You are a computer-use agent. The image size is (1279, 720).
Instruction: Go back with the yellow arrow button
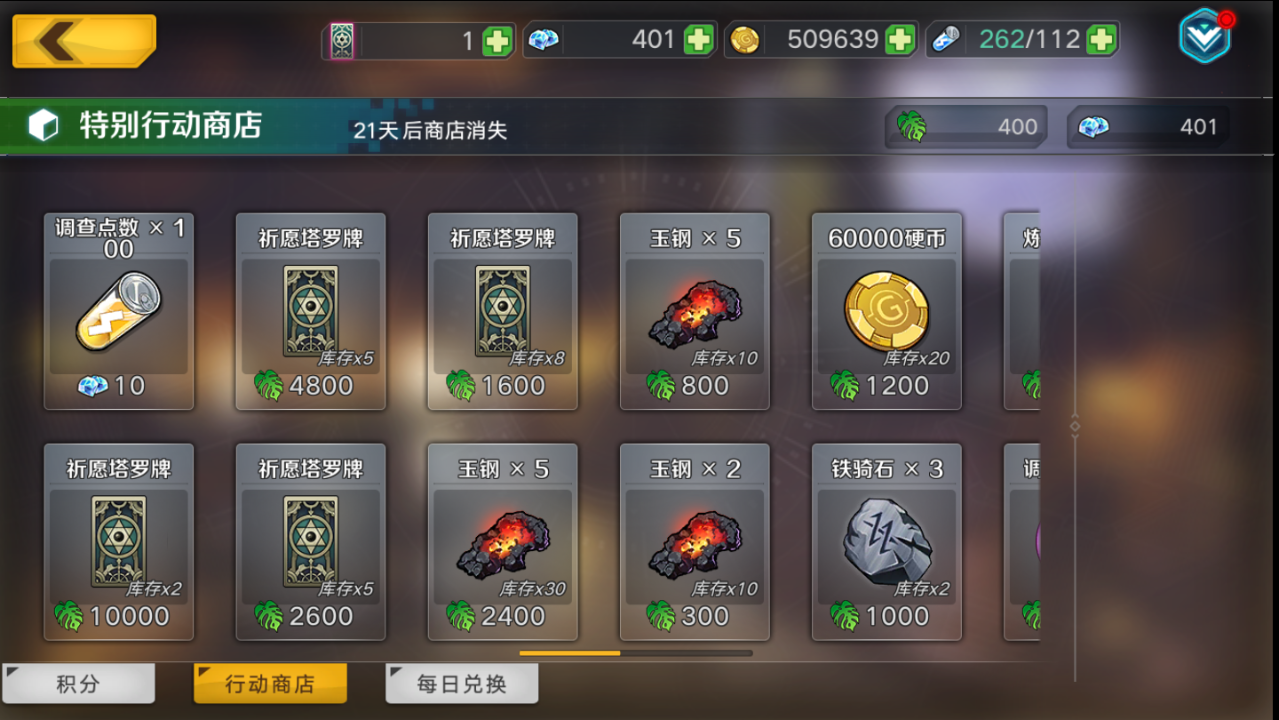pos(84,40)
